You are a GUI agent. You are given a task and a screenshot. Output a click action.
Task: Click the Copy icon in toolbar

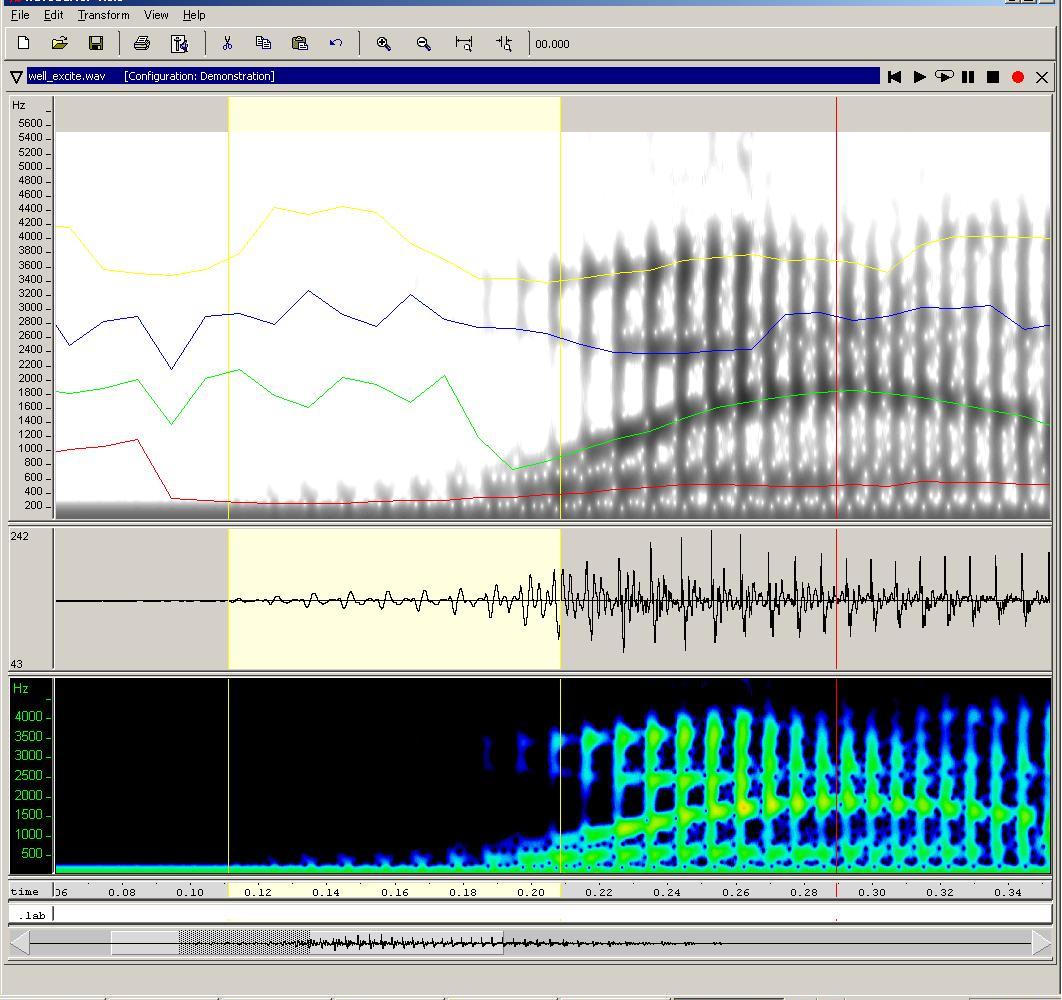pyautogui.click(x=263, y=43)
